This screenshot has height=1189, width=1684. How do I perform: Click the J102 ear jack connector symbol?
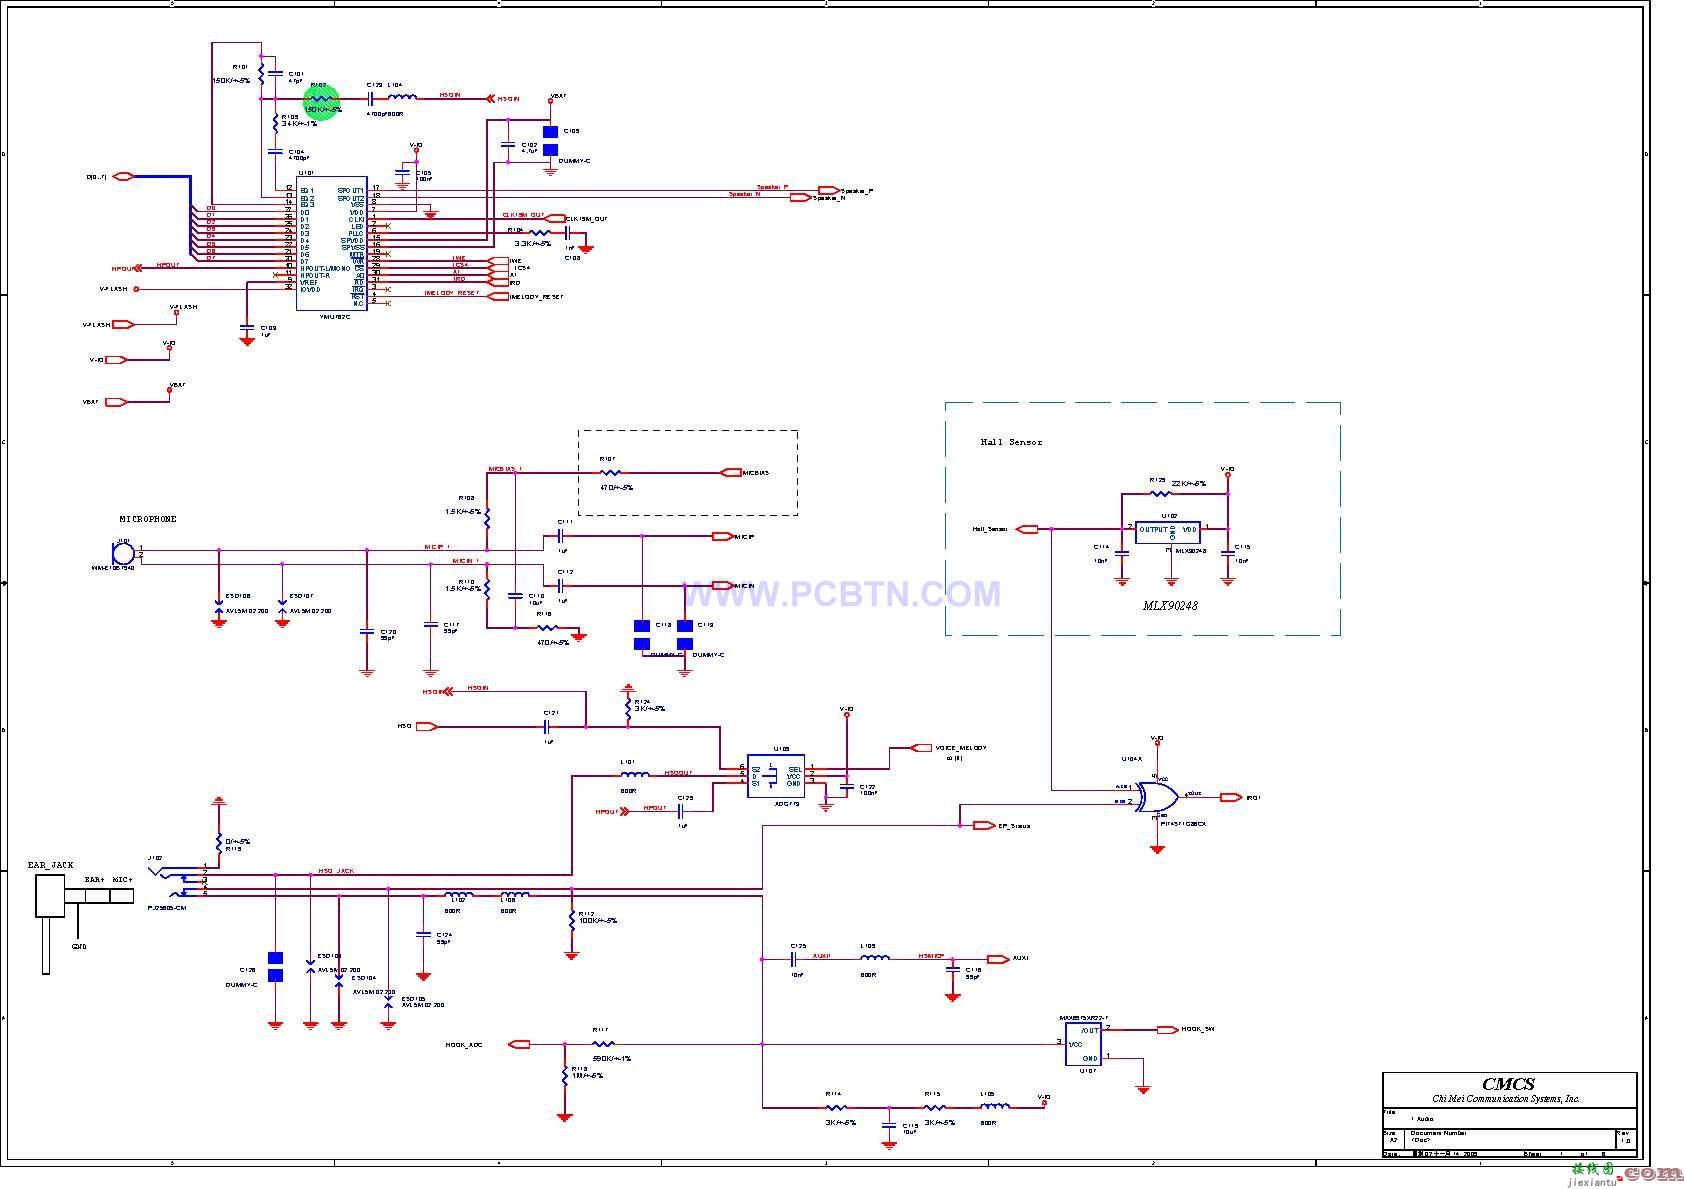tap(177, 882)
